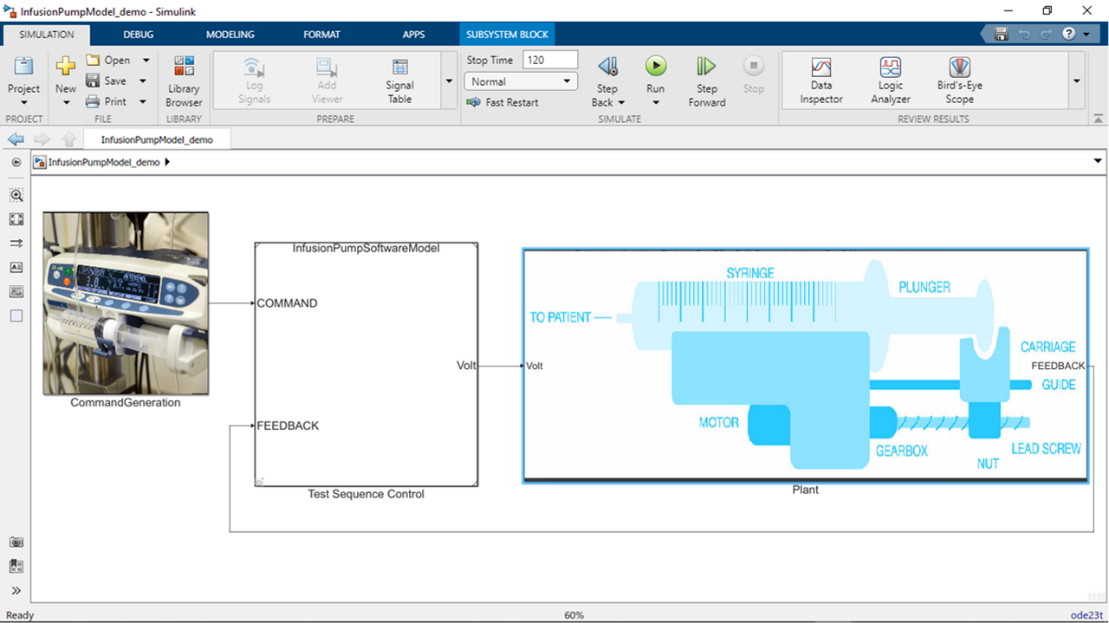Expand the hidden sidebar tools with the chevrons
The width and height of the screenshot is (1109, 623).
tap(16, 588)
